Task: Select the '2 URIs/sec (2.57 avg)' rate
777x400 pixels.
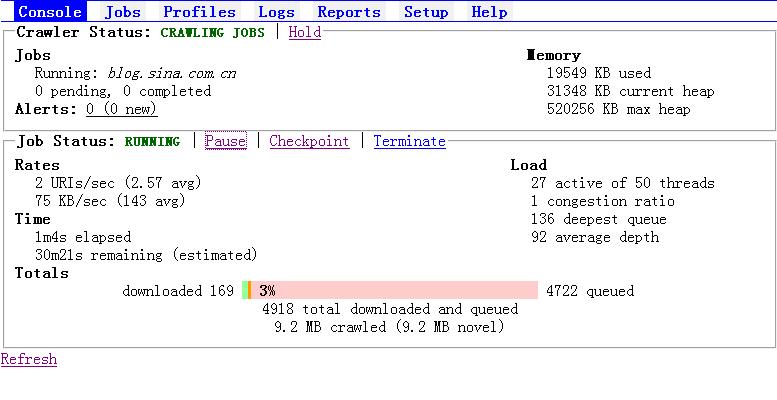Action: (x=118, y=183)
